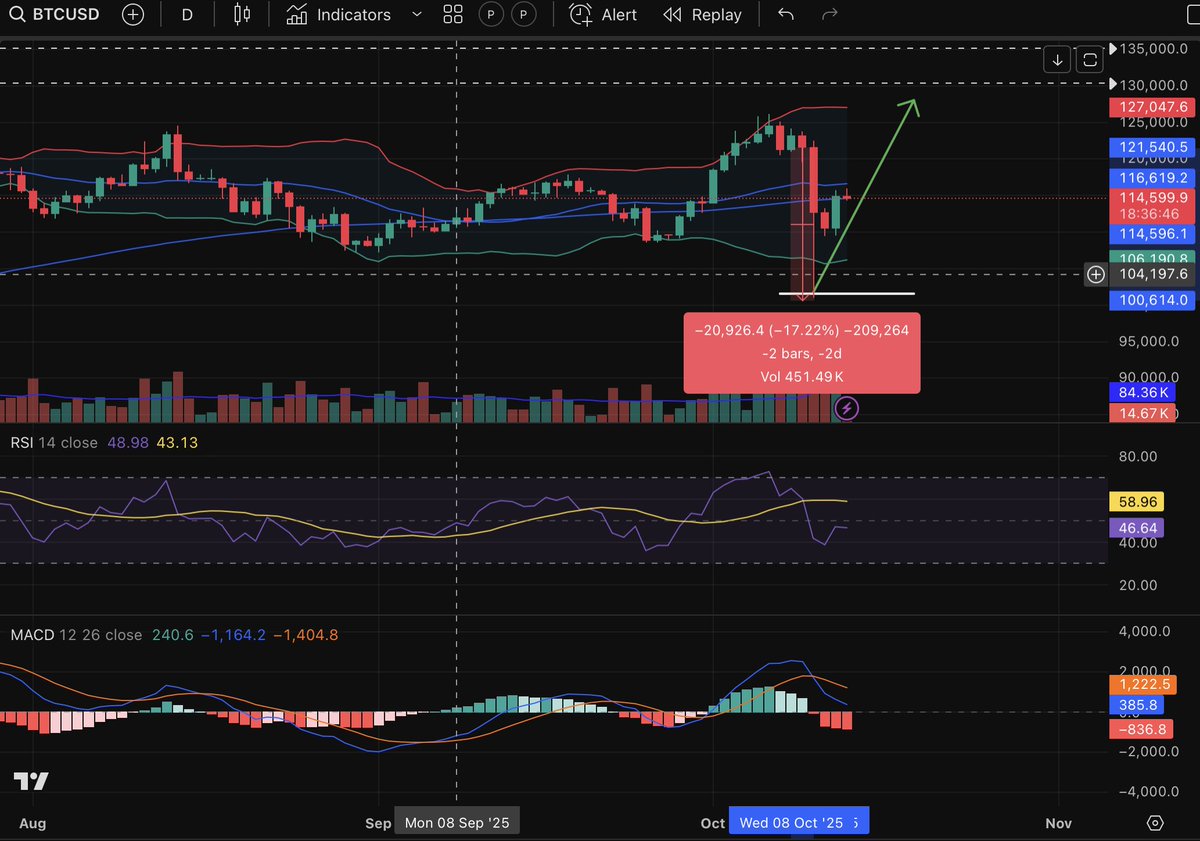
Task: Click the plus button on the price scale
Action: pos(1095,274)
